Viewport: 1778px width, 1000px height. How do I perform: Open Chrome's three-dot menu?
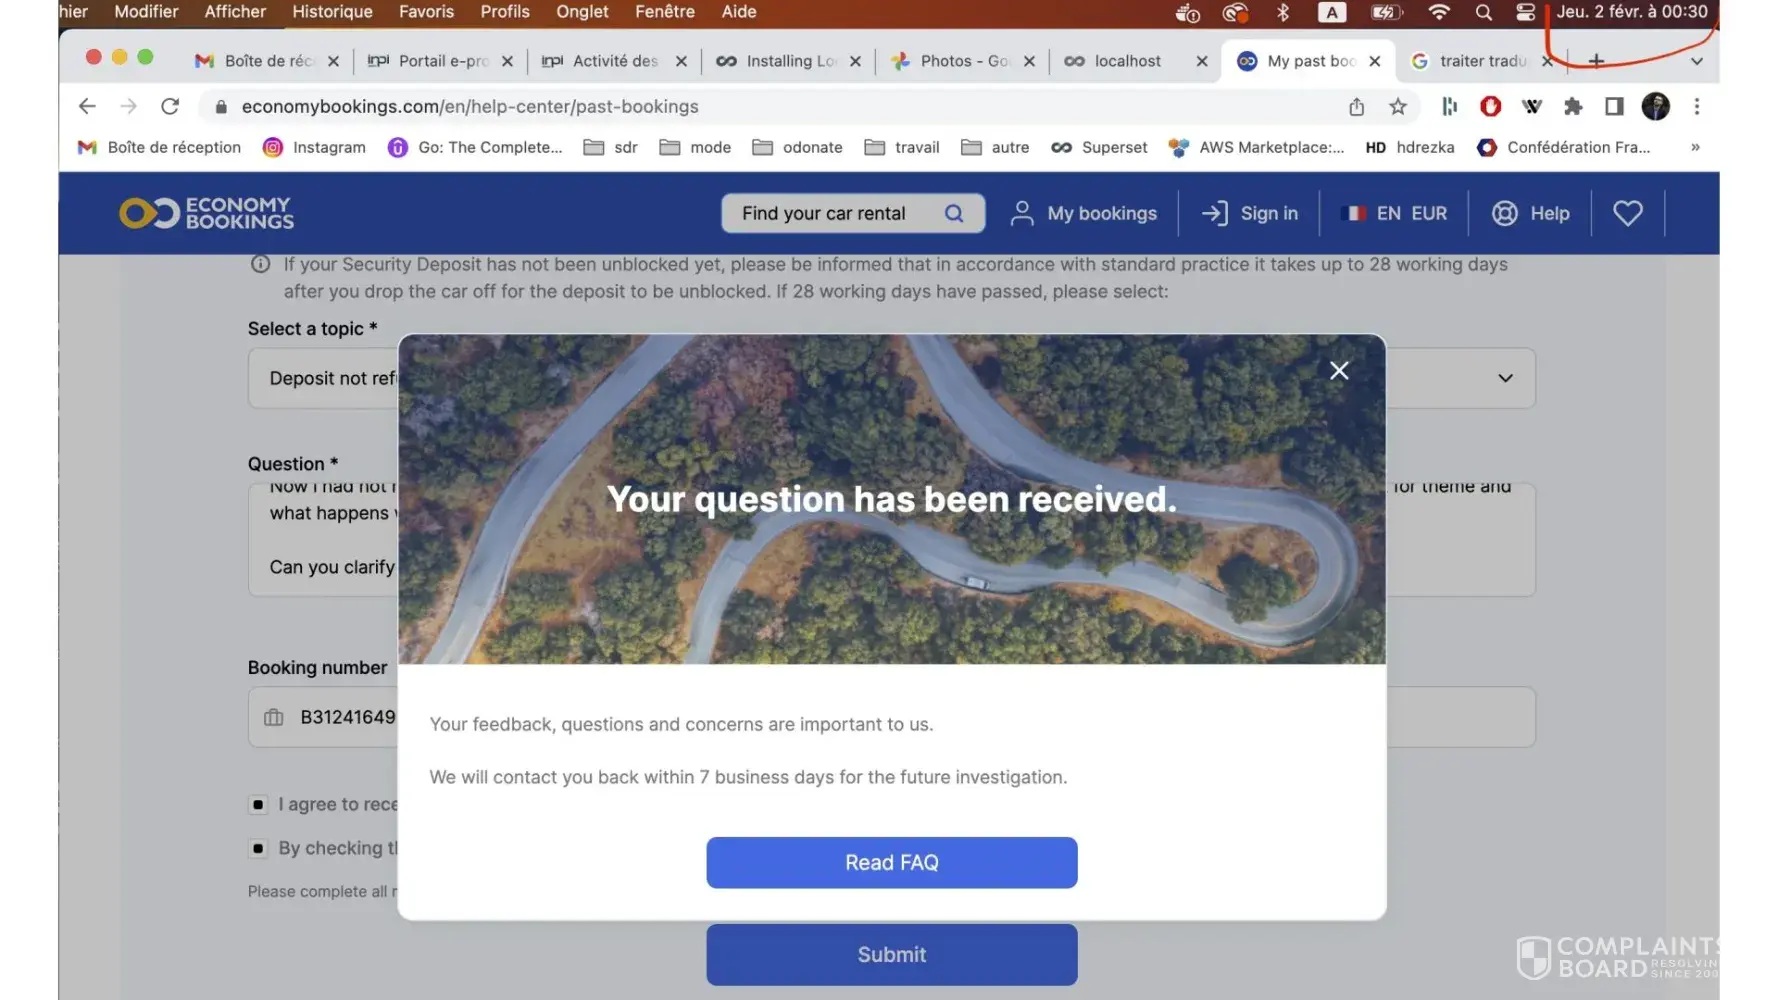(x=1696, y=106)
